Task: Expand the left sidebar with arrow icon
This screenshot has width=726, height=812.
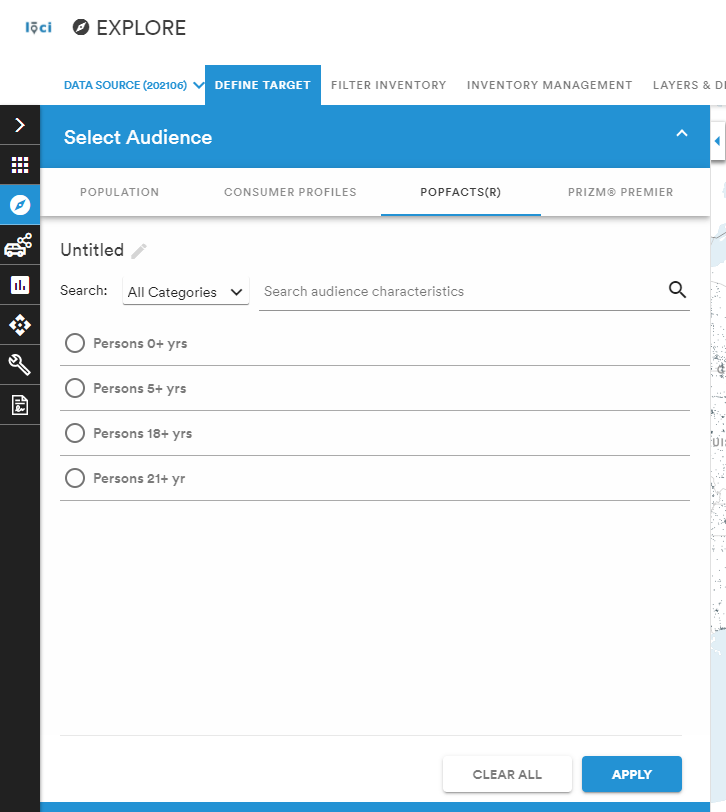Action: tap(20, 125)
